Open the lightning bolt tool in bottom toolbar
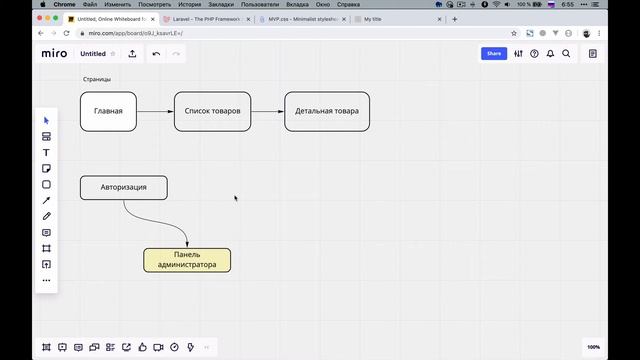This screenshot has height=360, width=640. click(190, 347)
